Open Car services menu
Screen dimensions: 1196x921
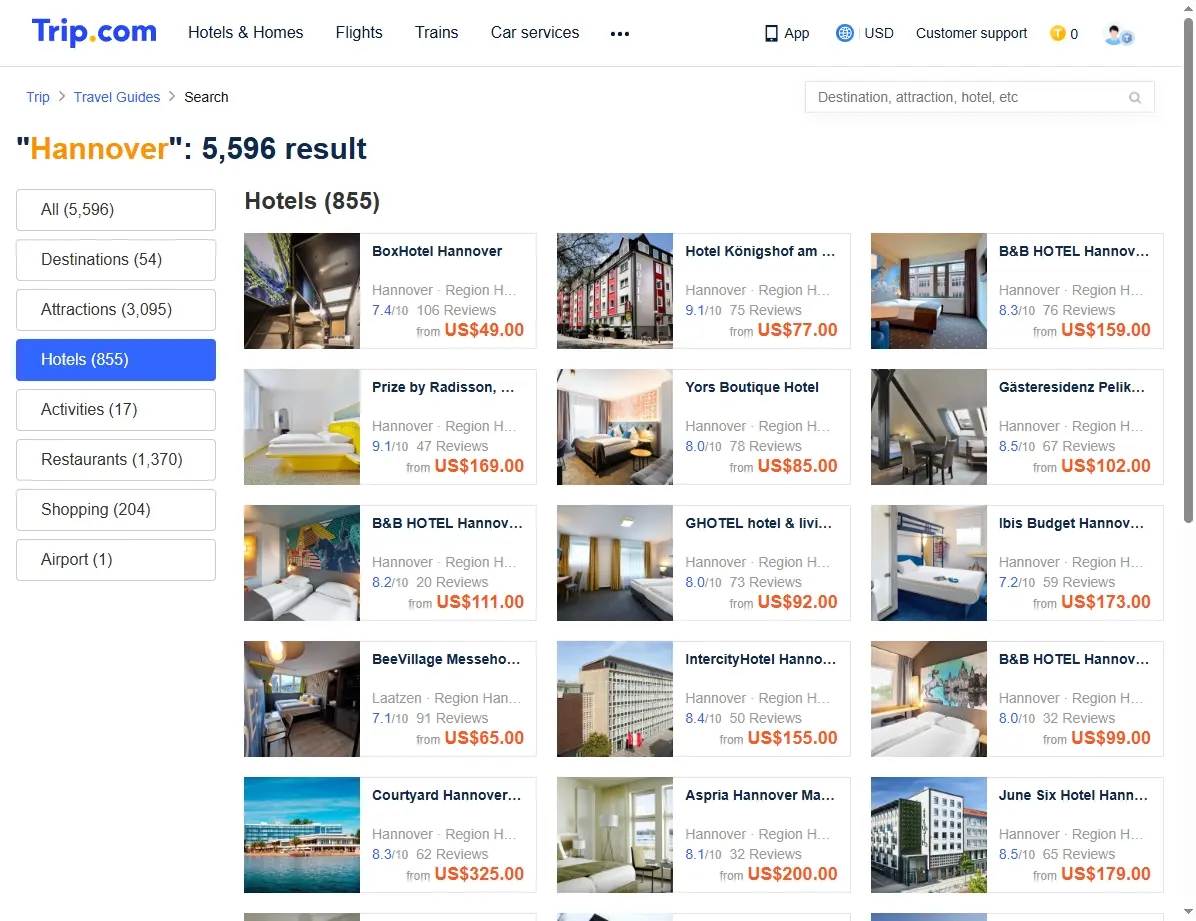pyautogui.click(x=535, y=33)
